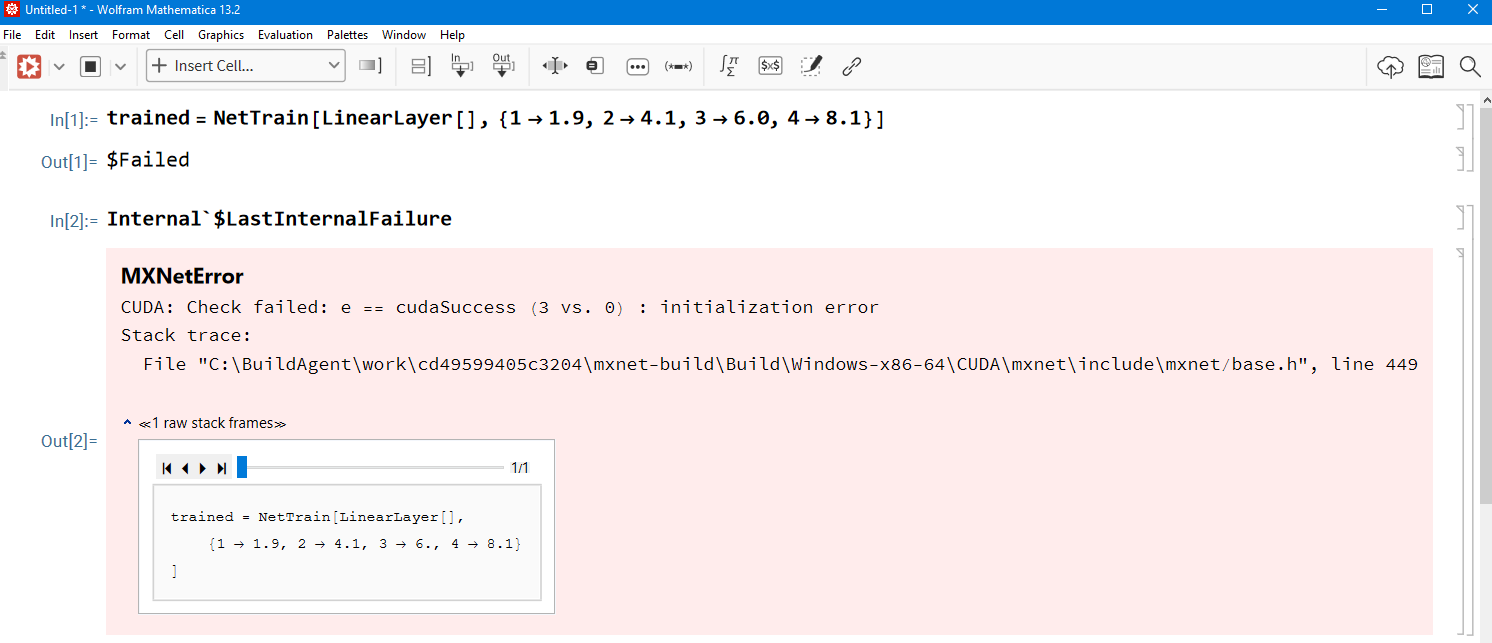Click the stack frame slider handle
Screen dimensions: 1492x643
[x=242, y=467]
